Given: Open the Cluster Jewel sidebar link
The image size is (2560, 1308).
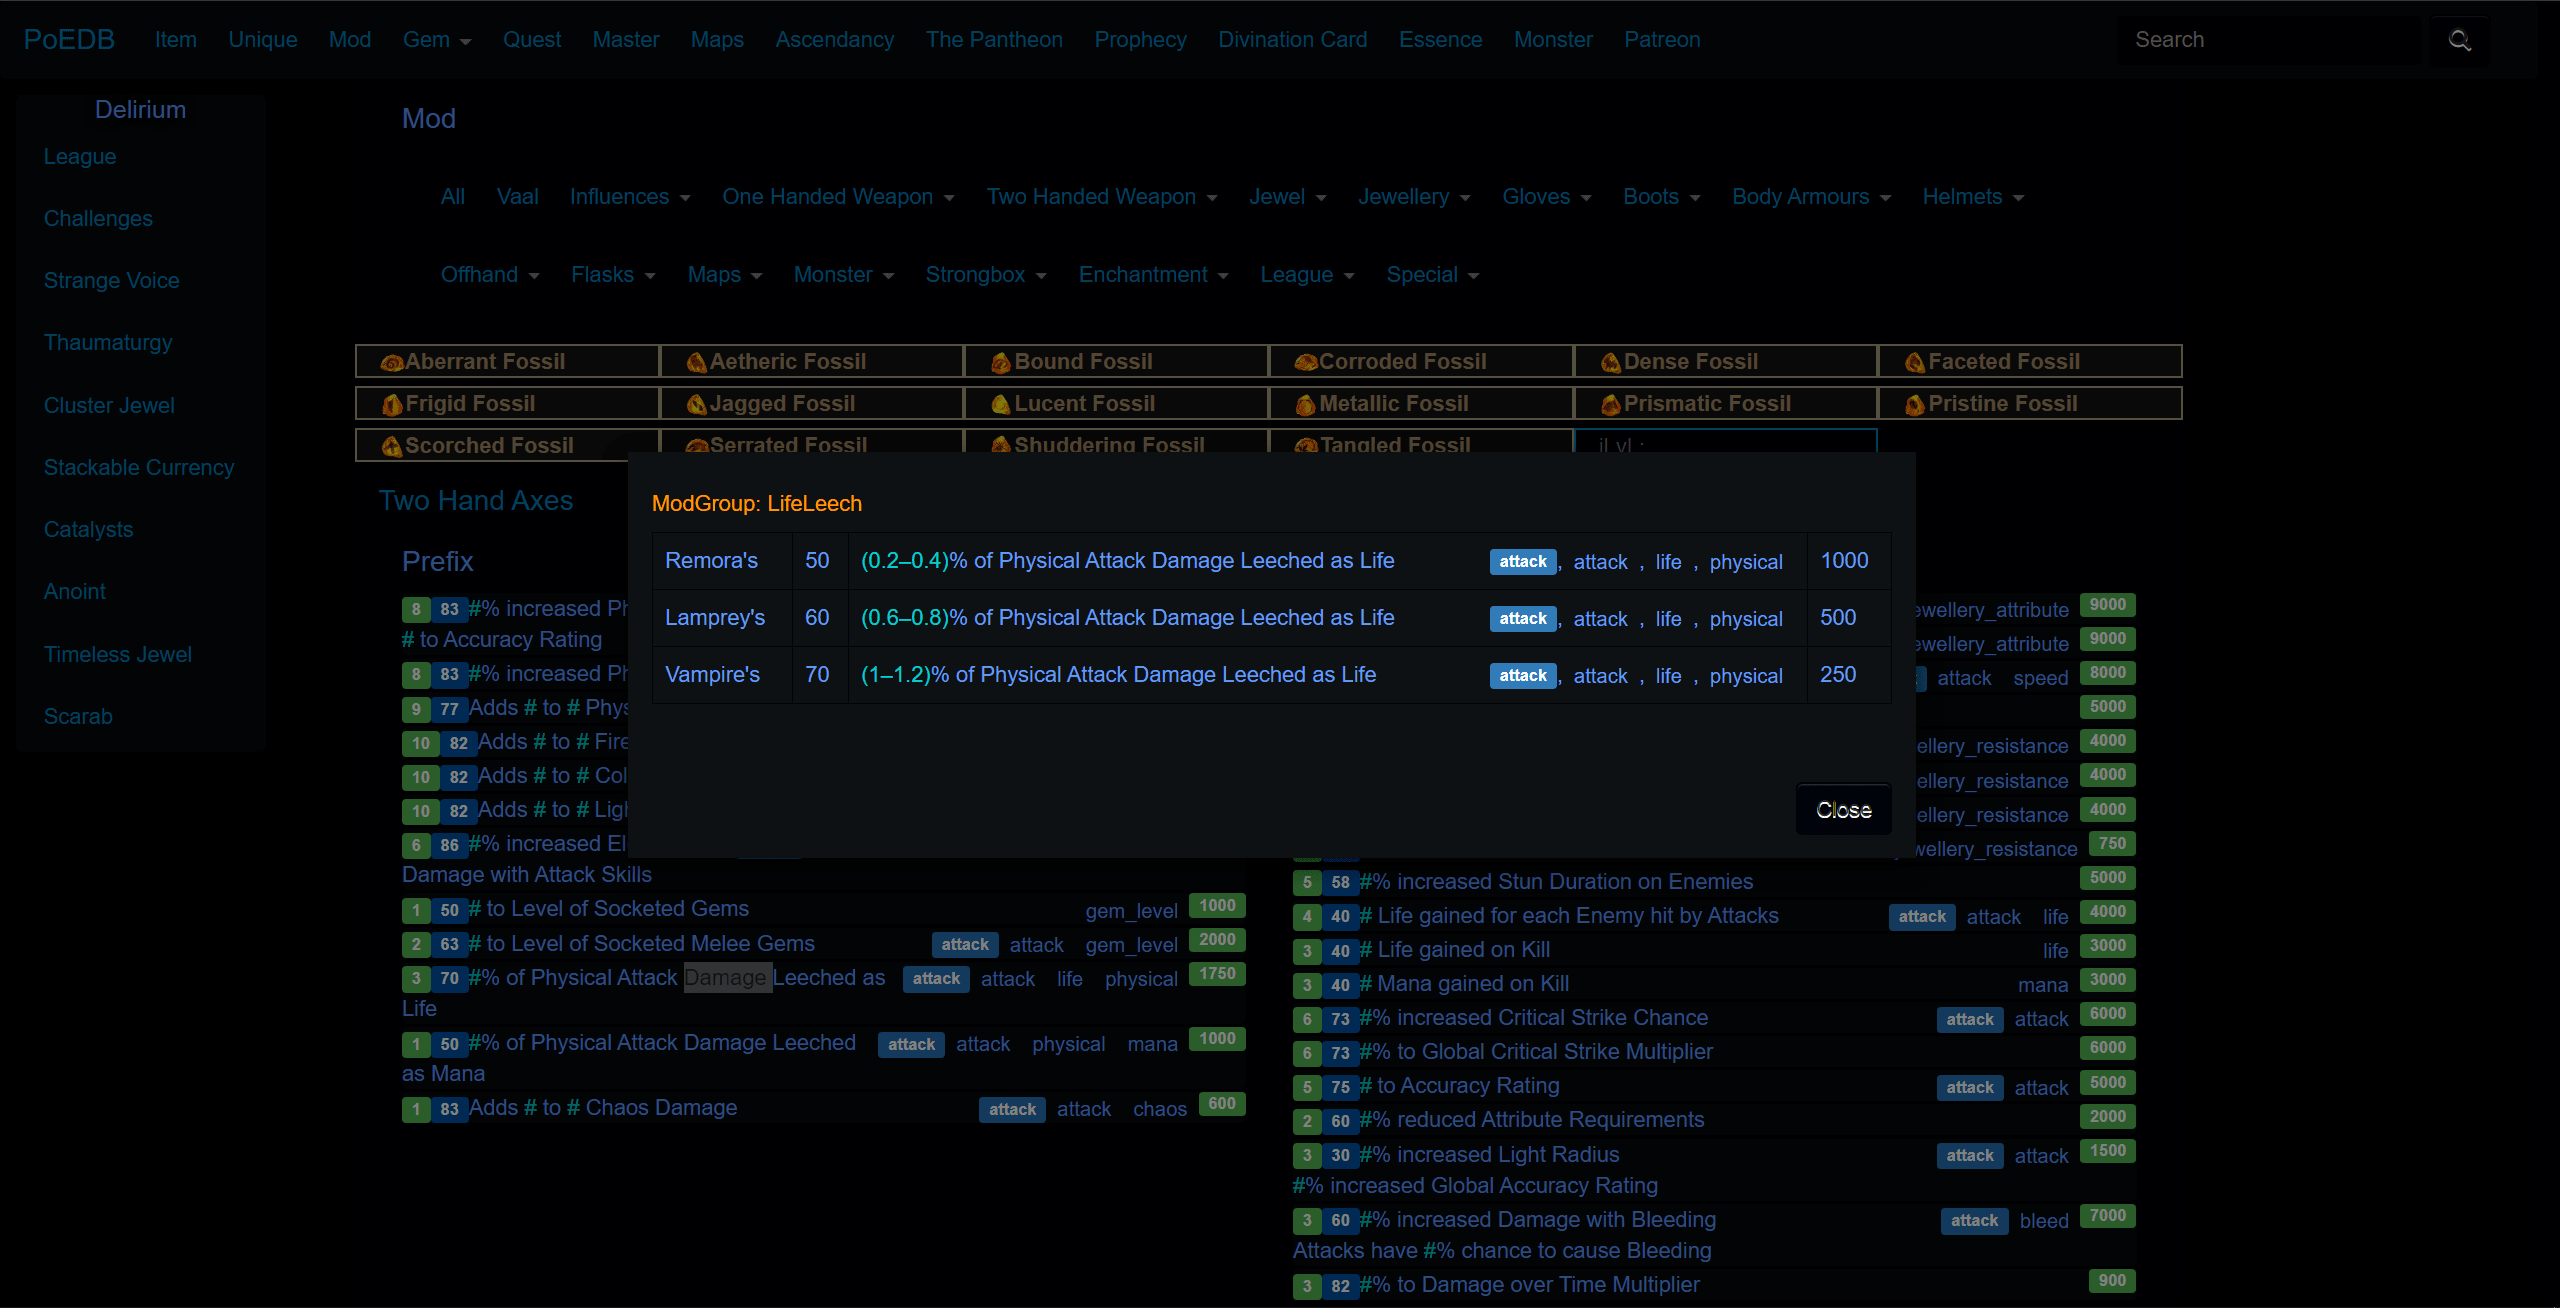Looking at the screenshot, I should pos(109,405).
